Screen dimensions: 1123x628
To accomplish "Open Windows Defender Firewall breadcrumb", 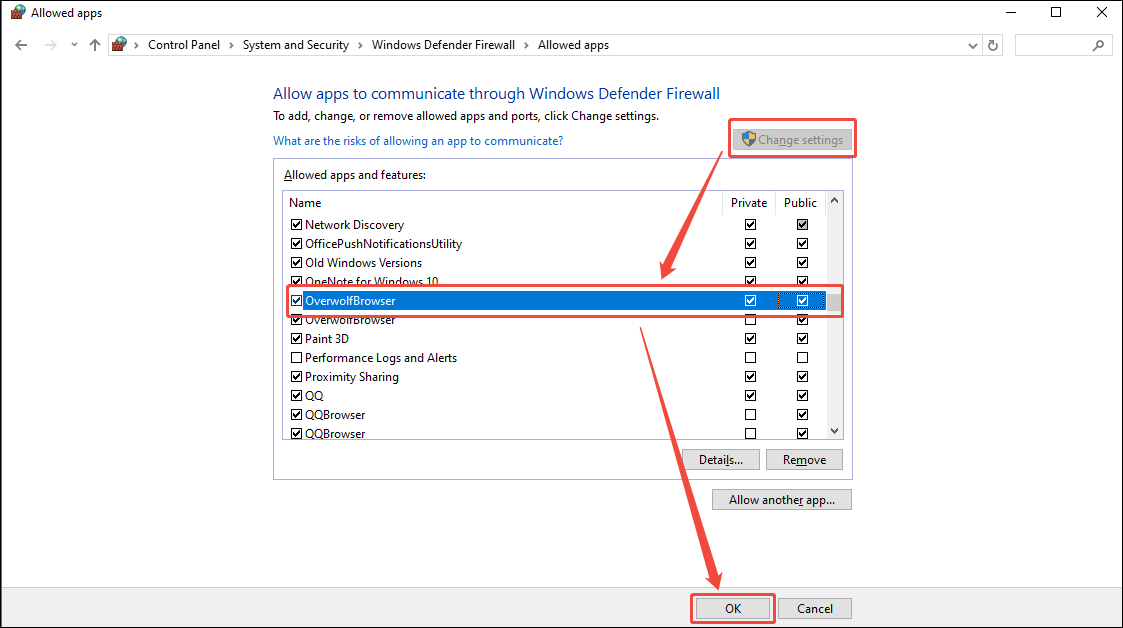I will tap(443, 44).
